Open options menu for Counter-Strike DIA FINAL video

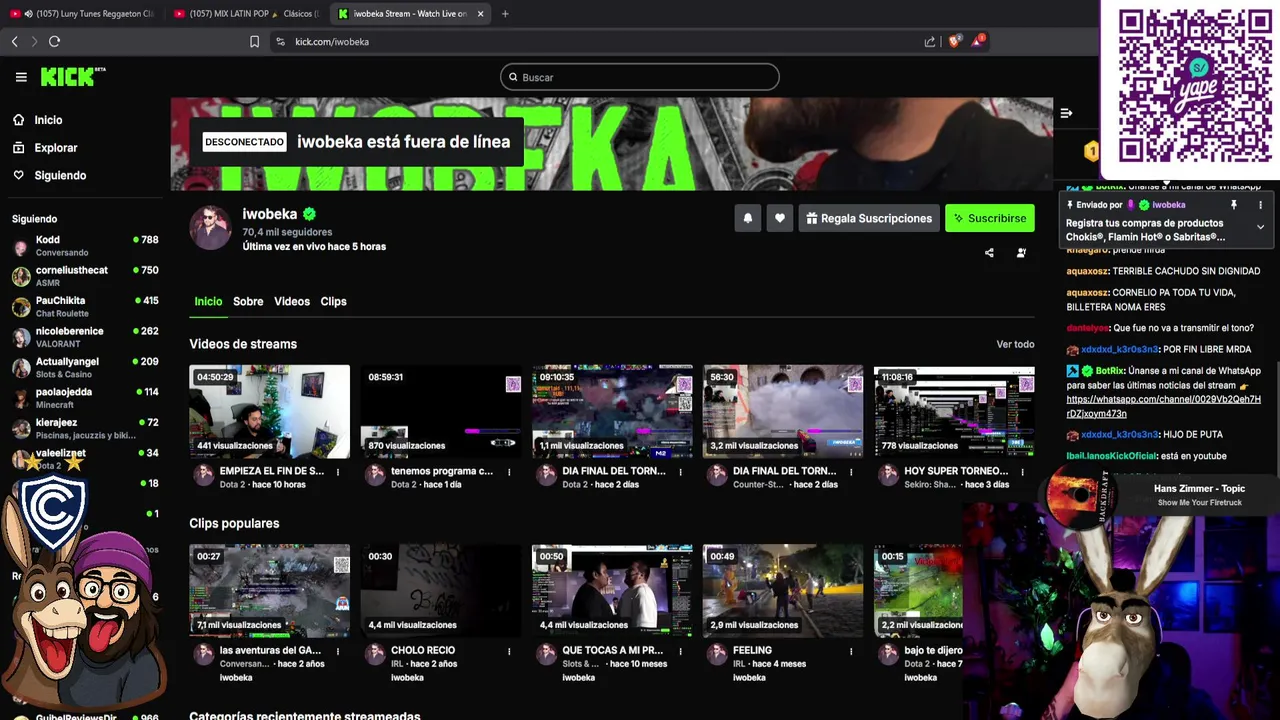pos(851,472)
